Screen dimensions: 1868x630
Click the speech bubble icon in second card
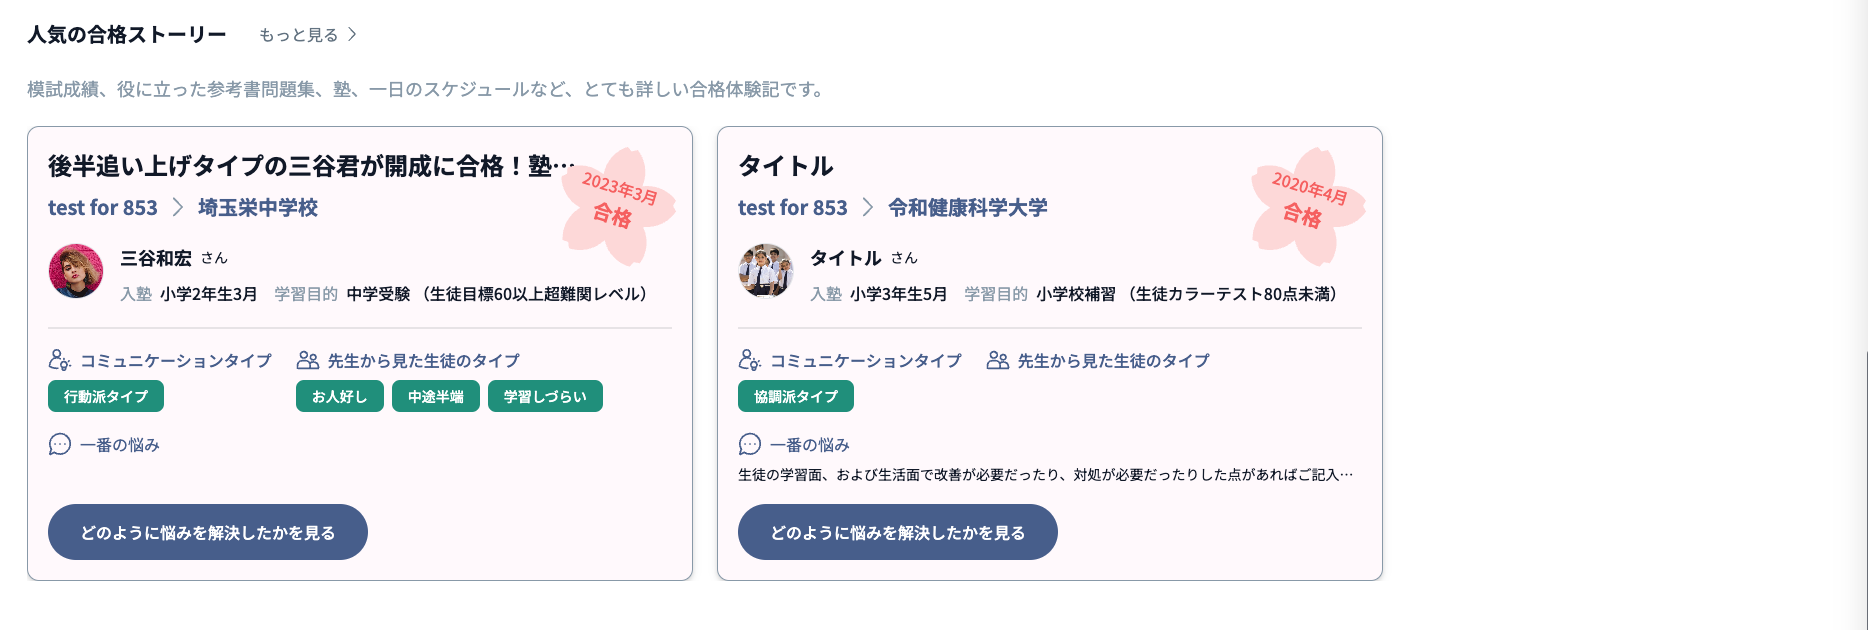750,444
